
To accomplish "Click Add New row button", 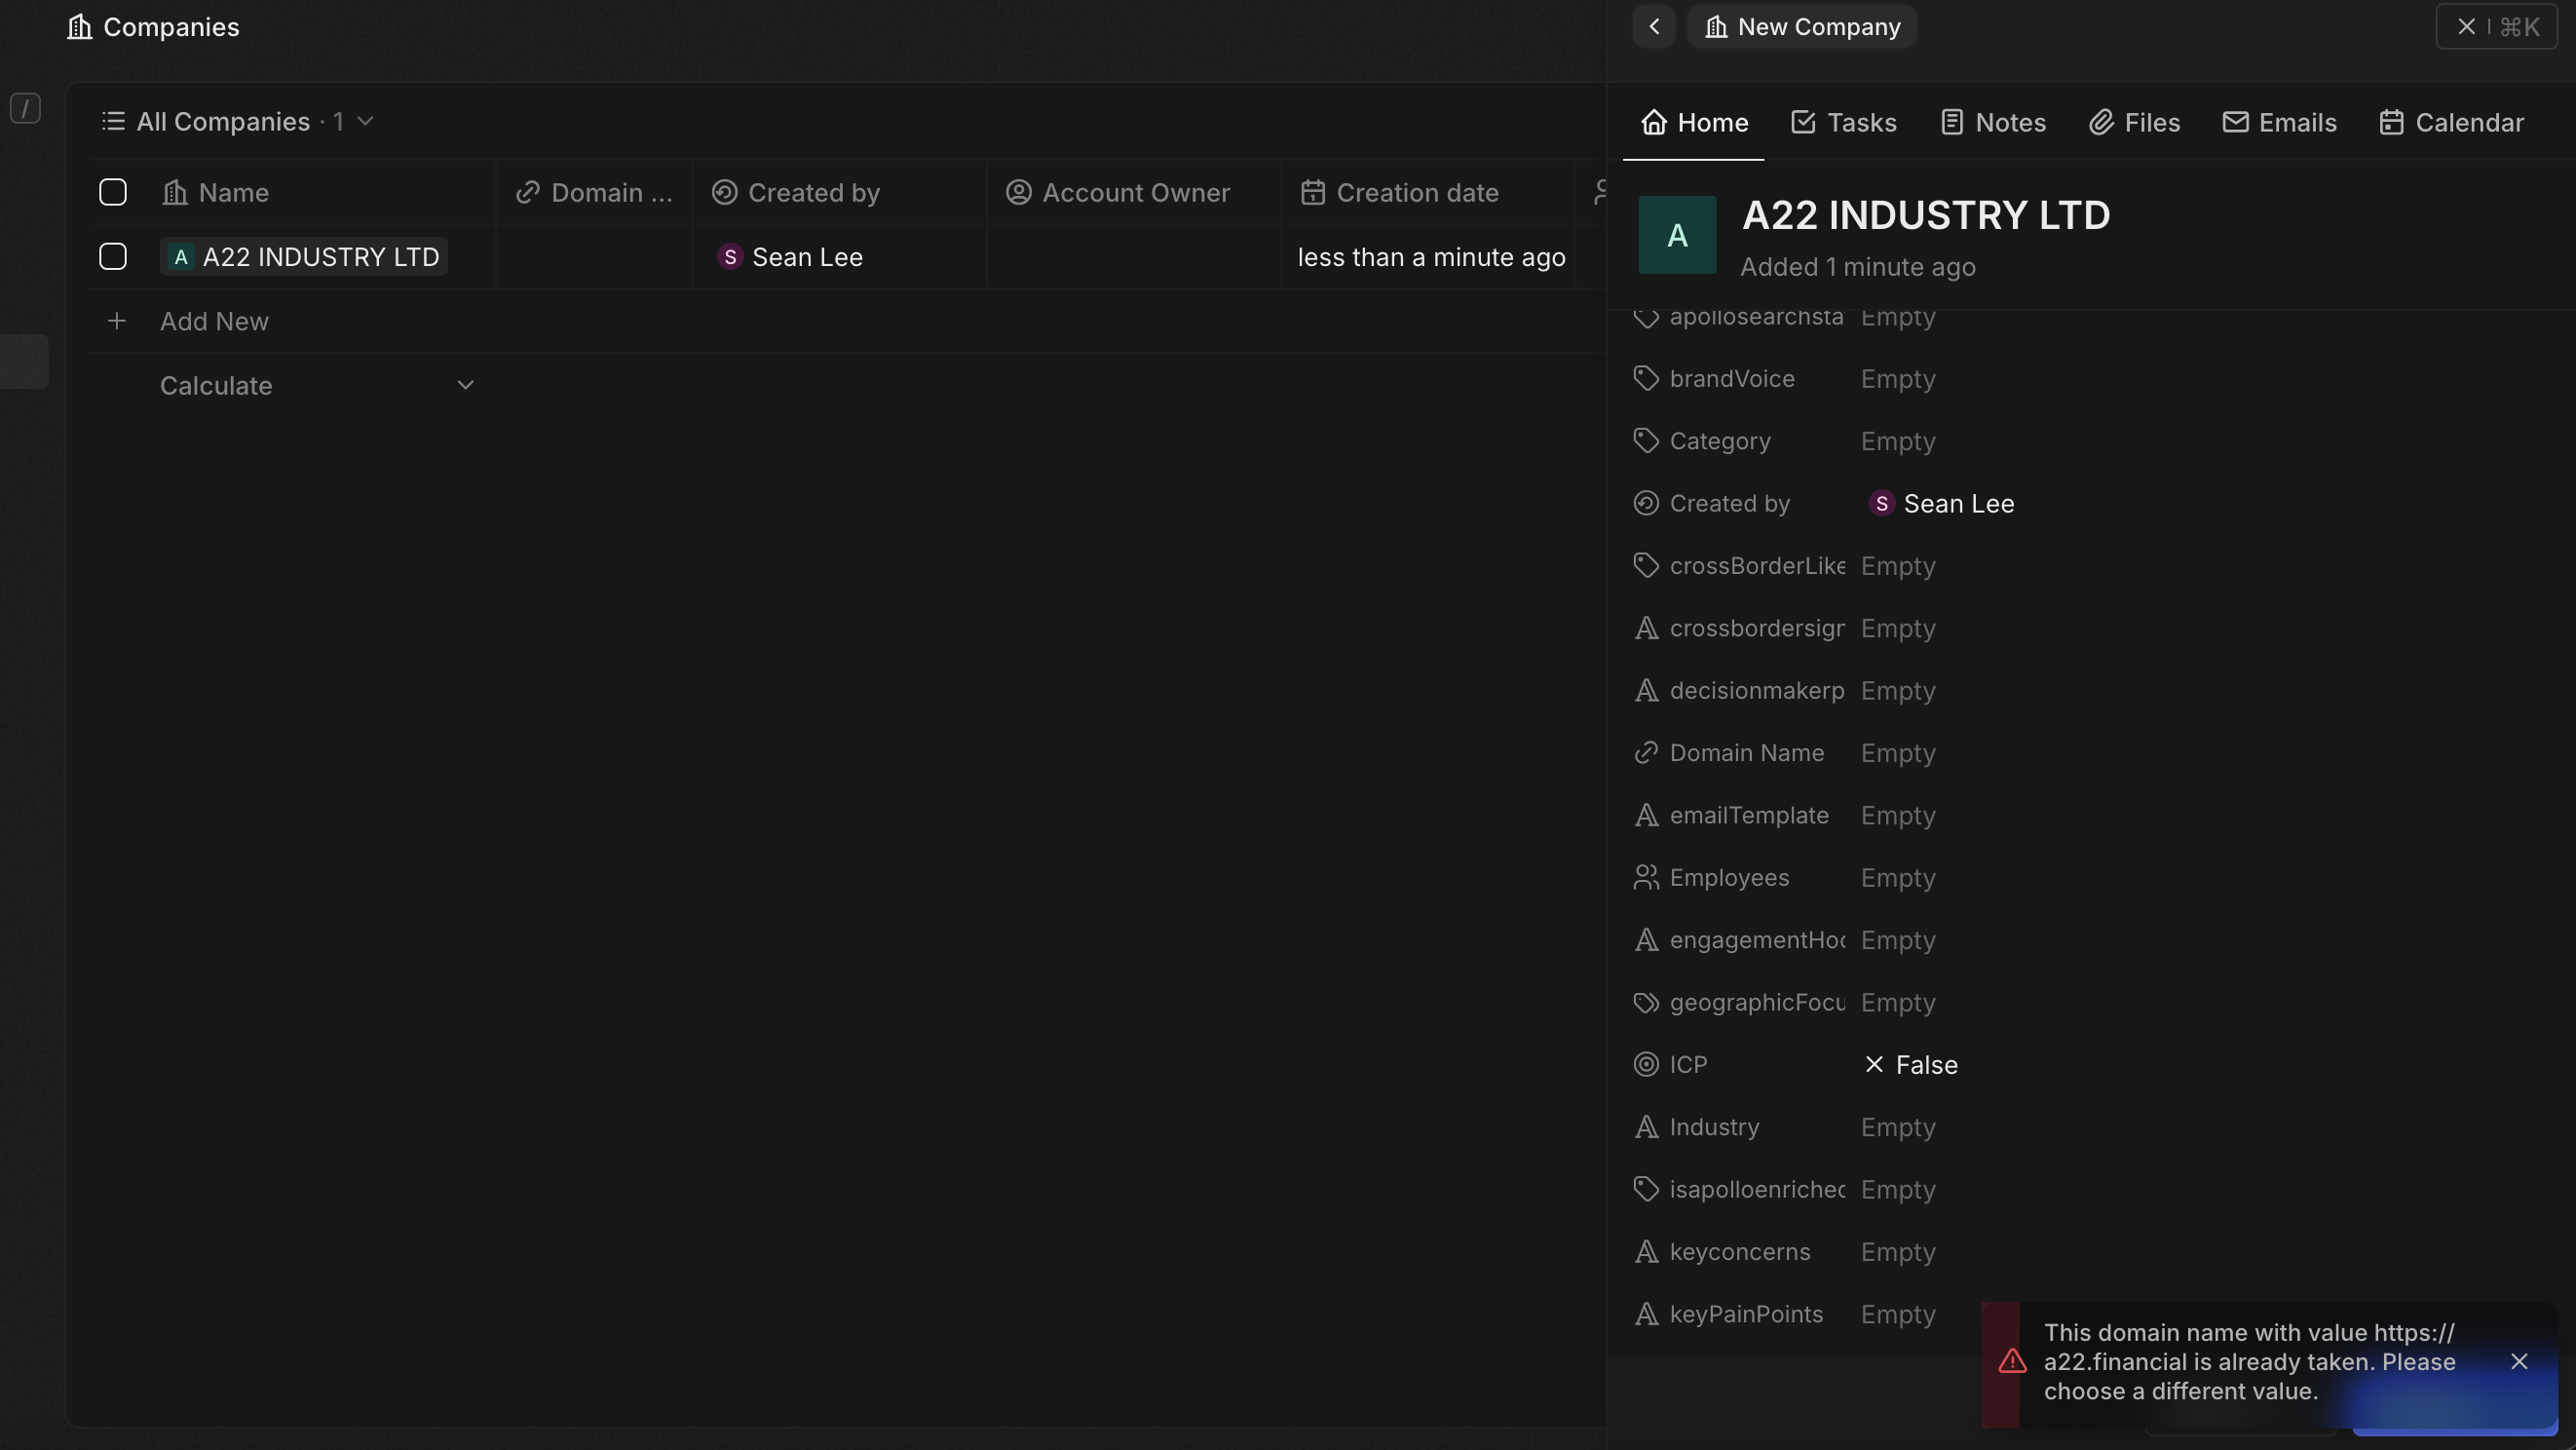I will click(214, 321).
